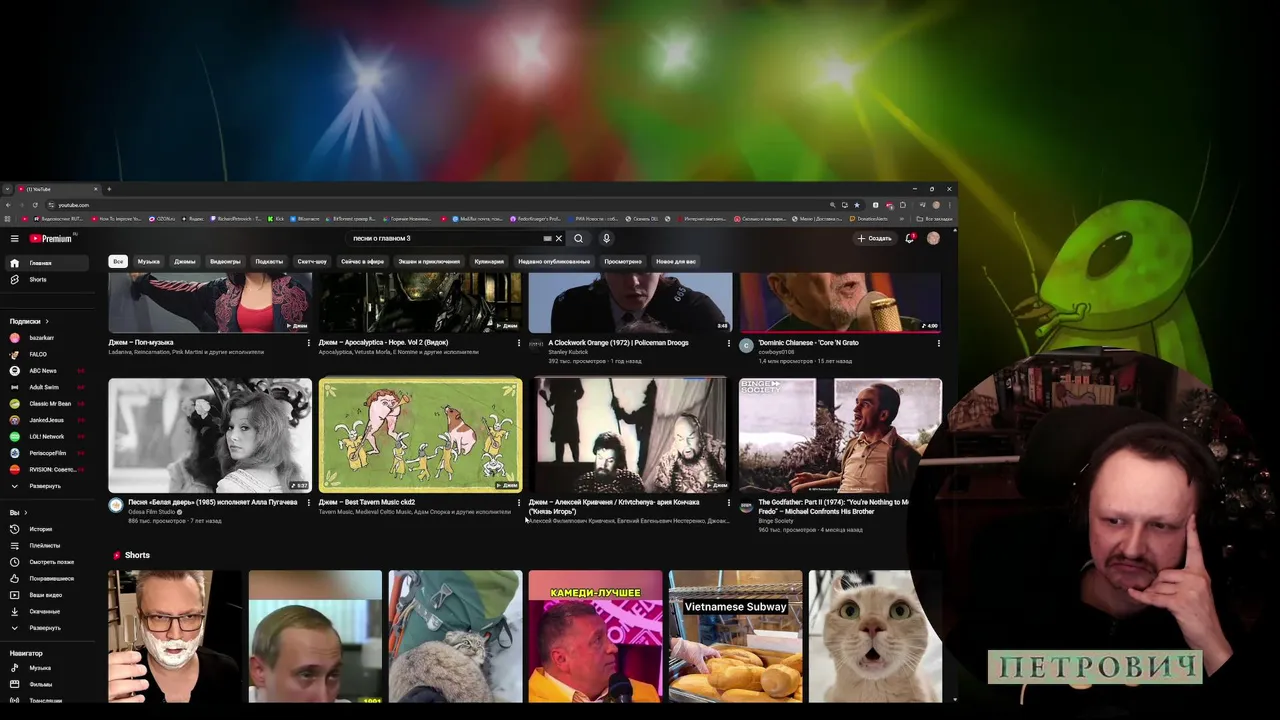The image size is (1280, 720).
Task: Select the Все filter chip
Action: point(118,261)
